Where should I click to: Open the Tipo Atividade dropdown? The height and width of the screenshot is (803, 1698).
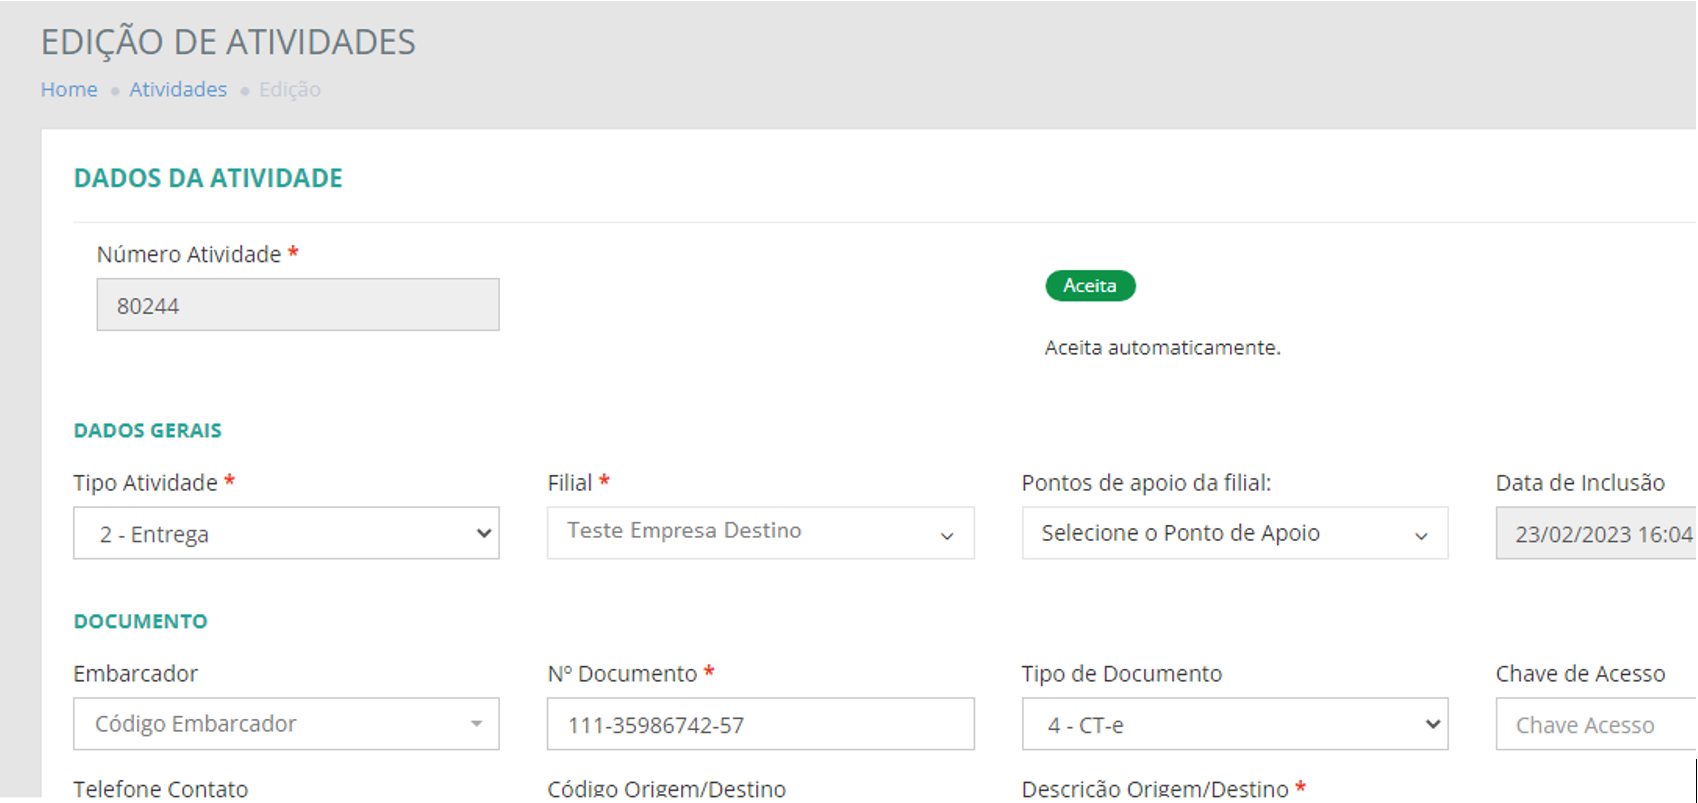click(x=286, y=534)
